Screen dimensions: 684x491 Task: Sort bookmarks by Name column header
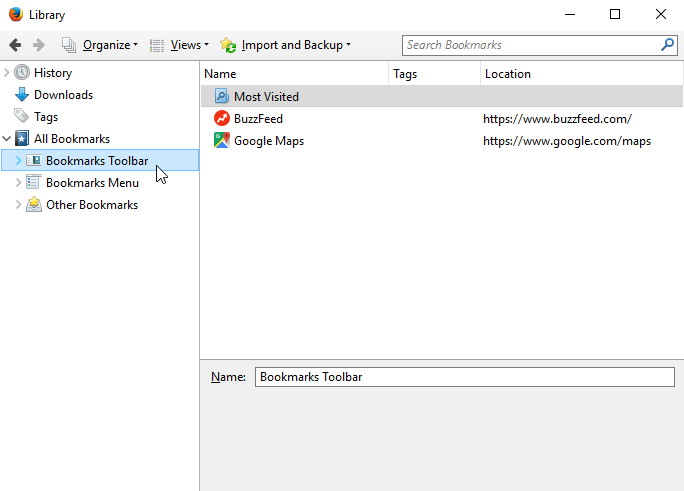(294, 74)
